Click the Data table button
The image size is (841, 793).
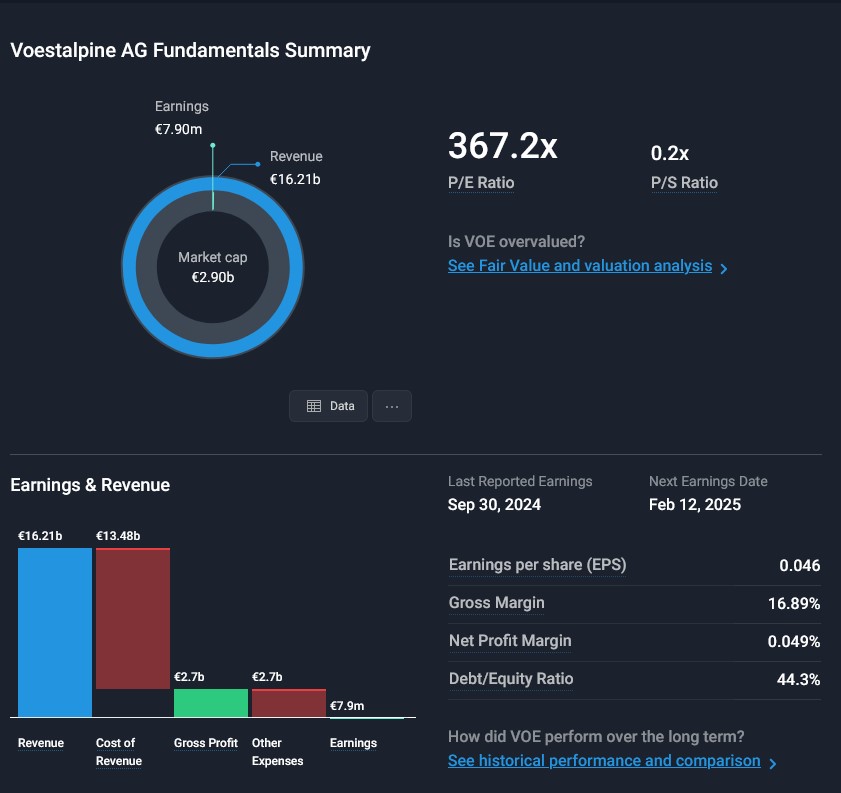coord(329,406)
